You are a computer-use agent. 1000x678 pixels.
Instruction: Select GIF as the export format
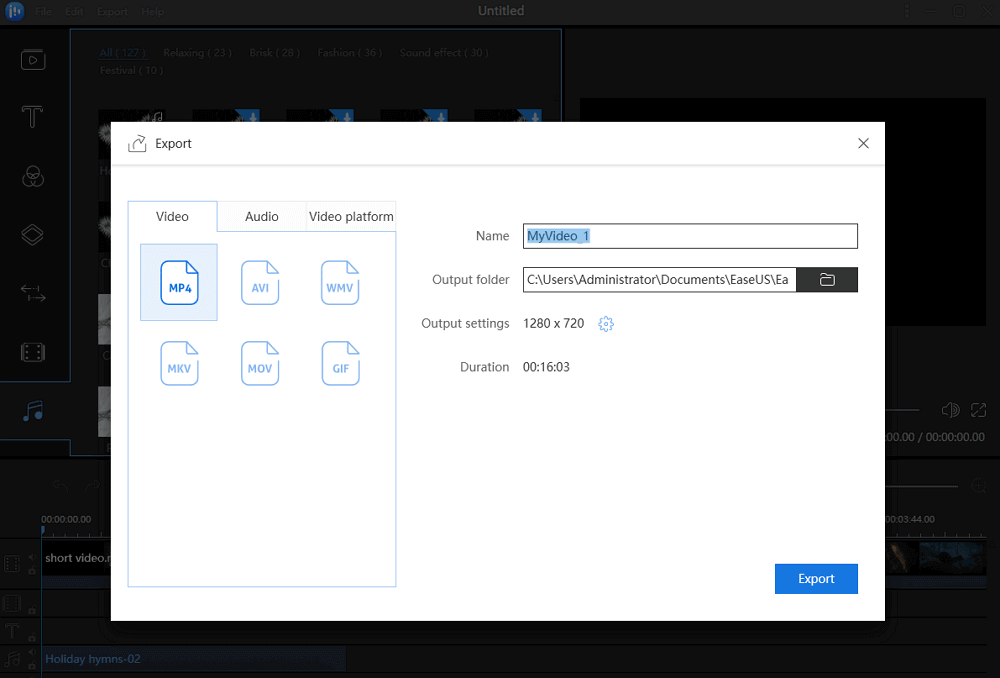click(x=341, y=363)
